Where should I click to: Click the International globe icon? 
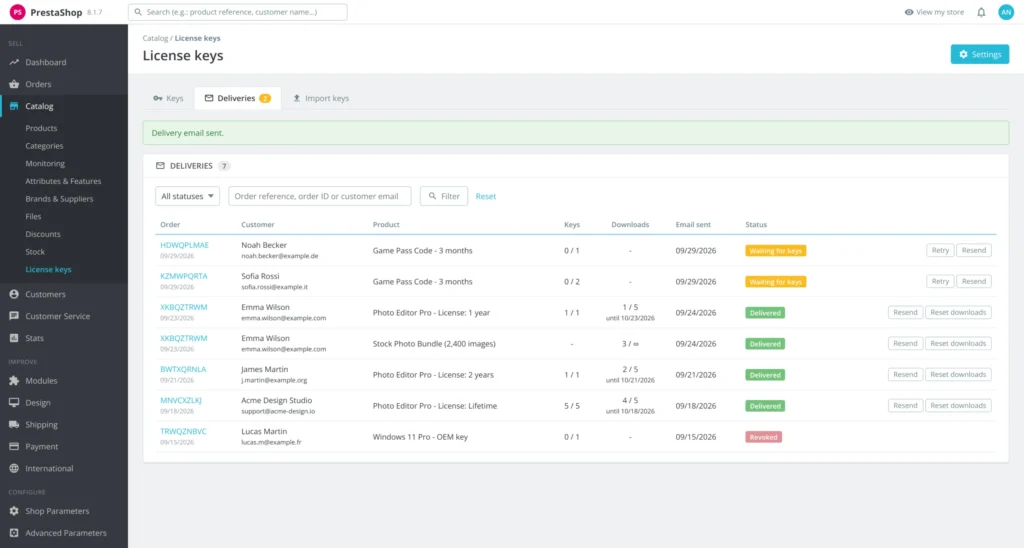tap(14, 468)
